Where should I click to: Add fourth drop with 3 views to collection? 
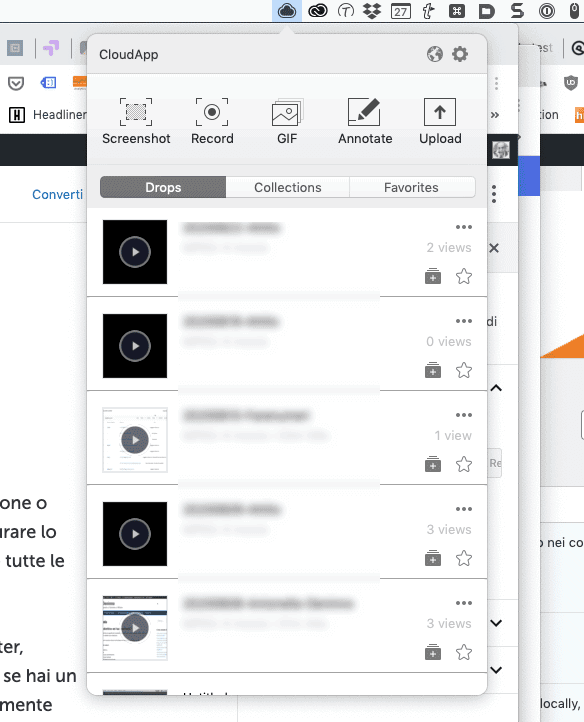coord(433,558)
